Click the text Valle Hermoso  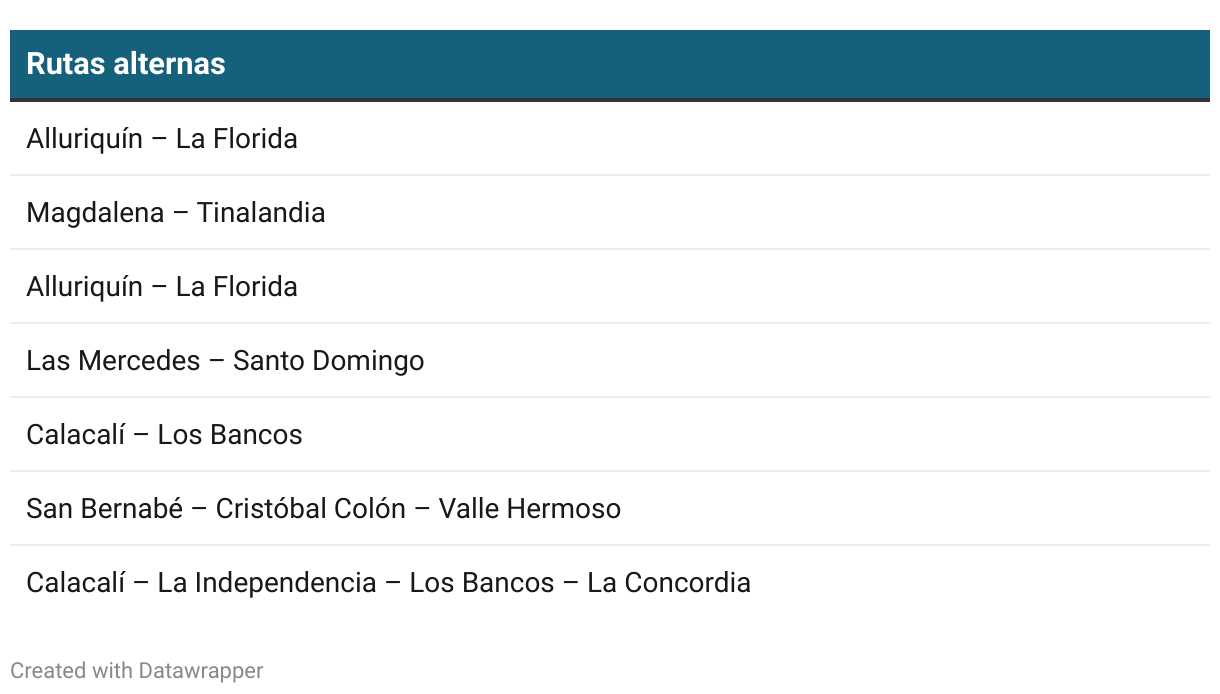click(x=530, y=509)
